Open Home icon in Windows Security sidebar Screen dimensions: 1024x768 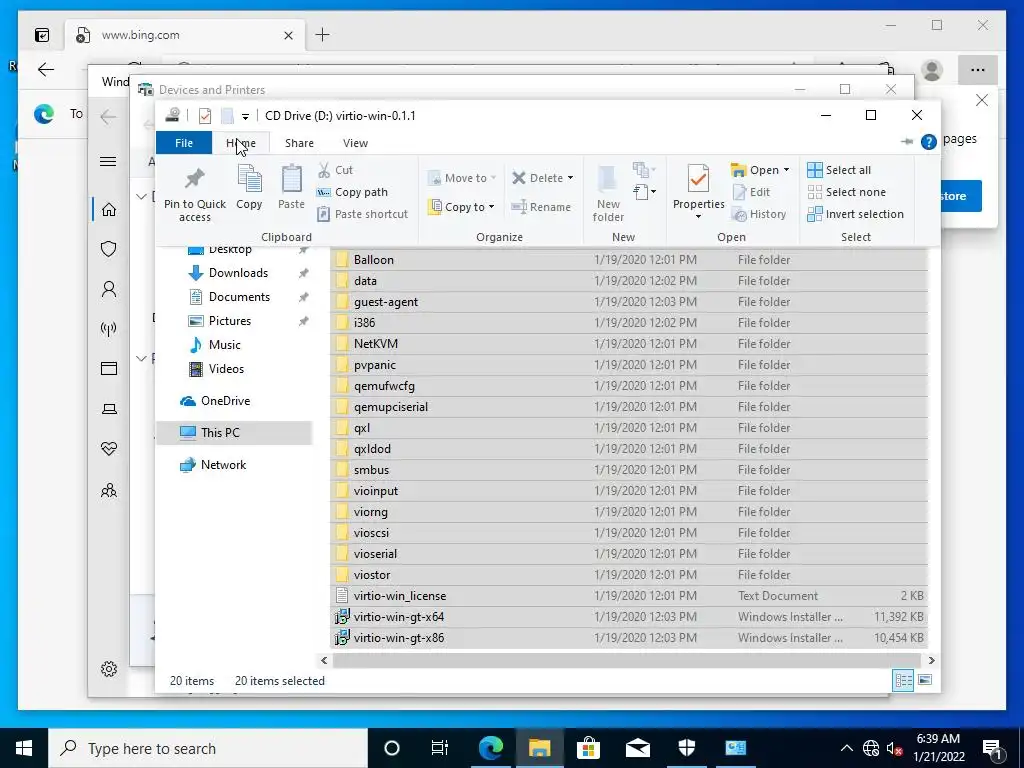point(109,209)
